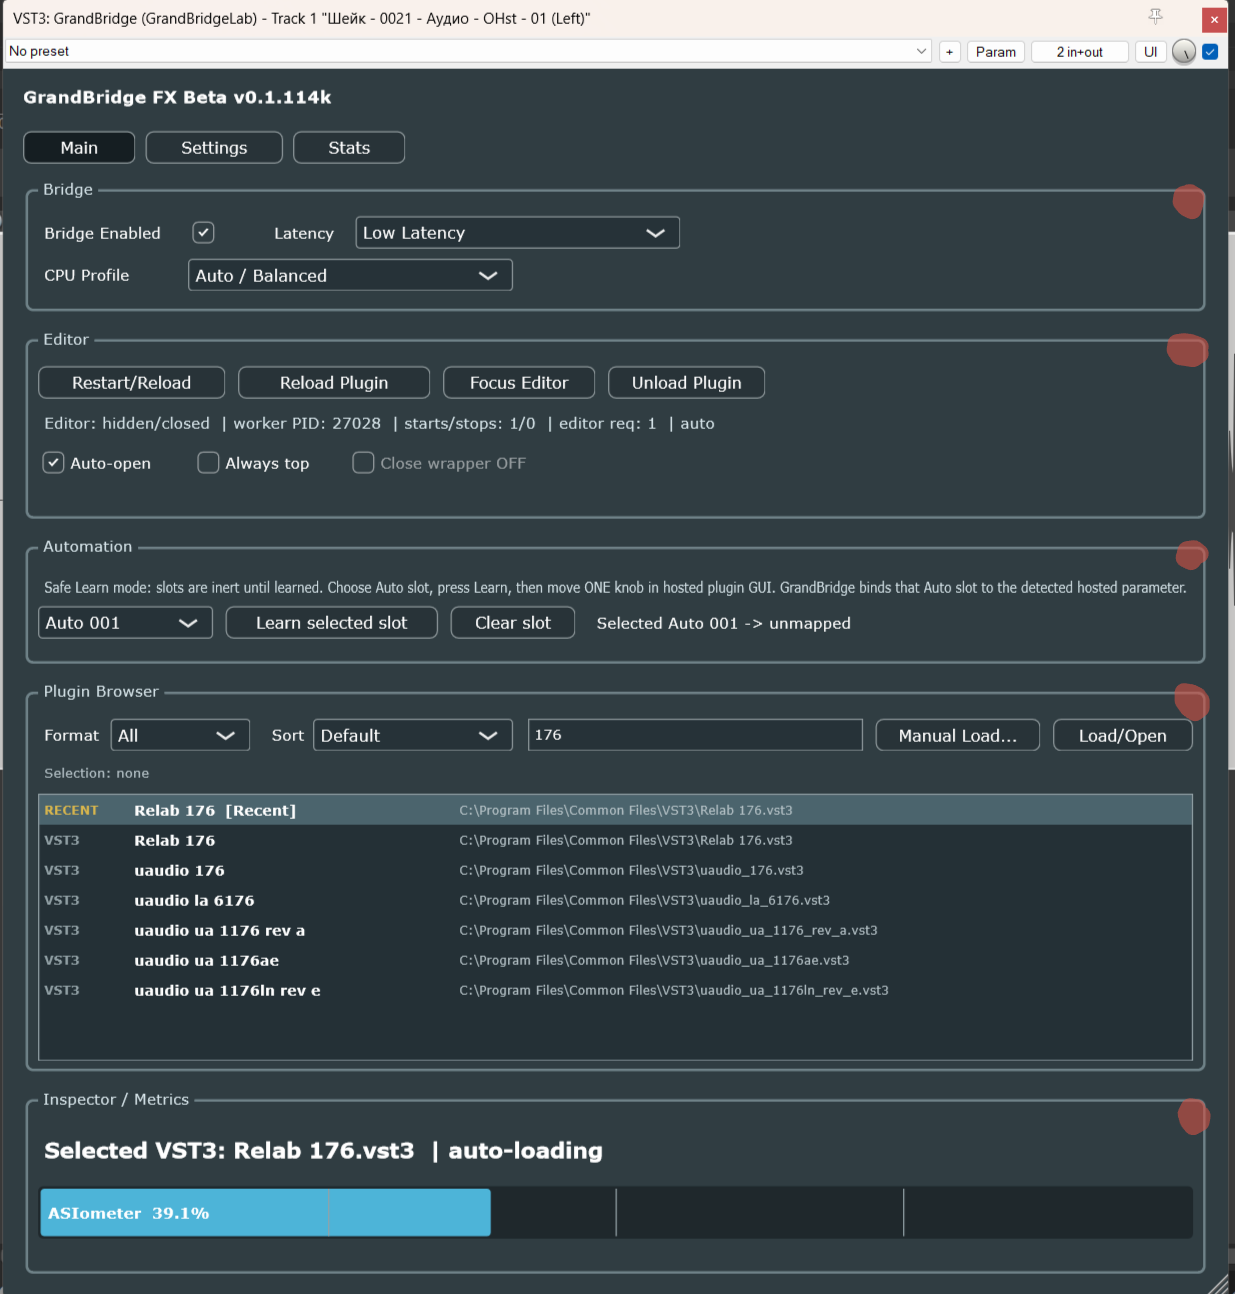Viewport: 1235px width, 1294px height.
Task: Click the Selected VST3: Relab 176.vst3 heading
Action: tap(229, 1151)
